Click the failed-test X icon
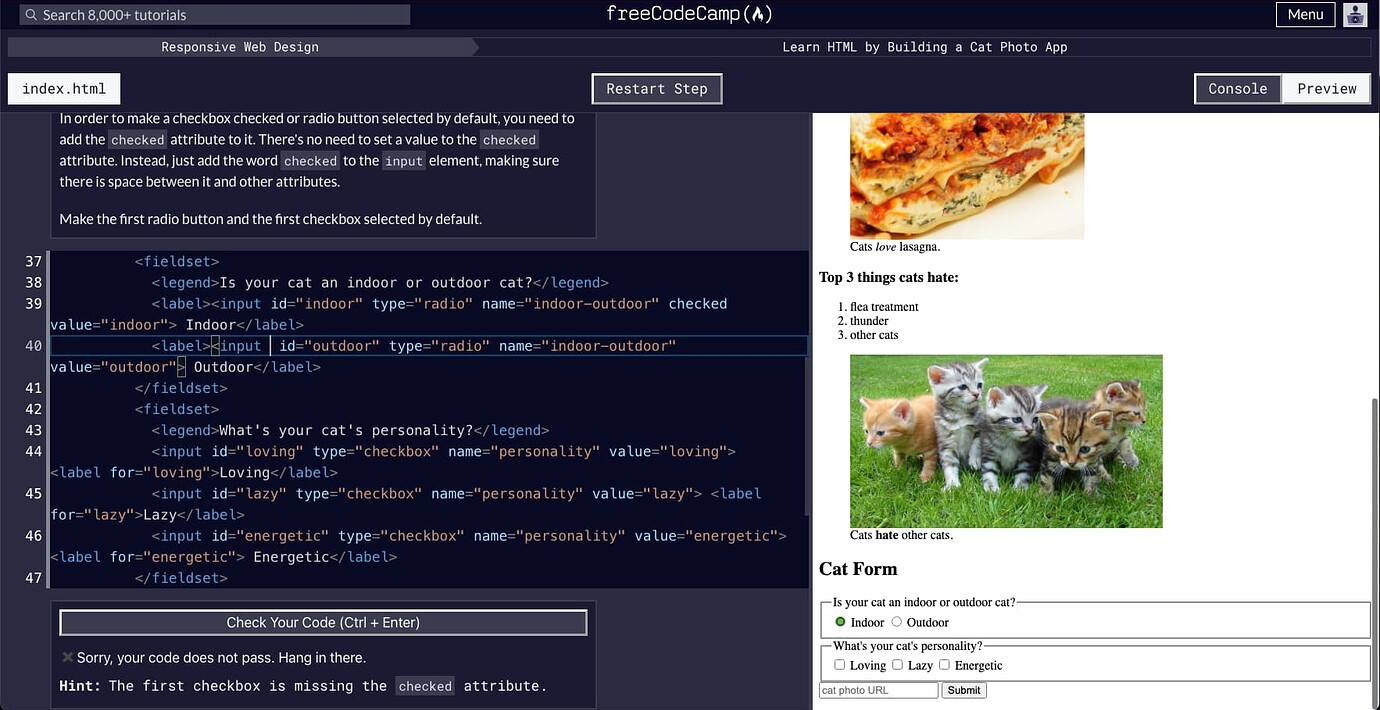The width and height of the screenshot is (1380, 710). point(67,657)
